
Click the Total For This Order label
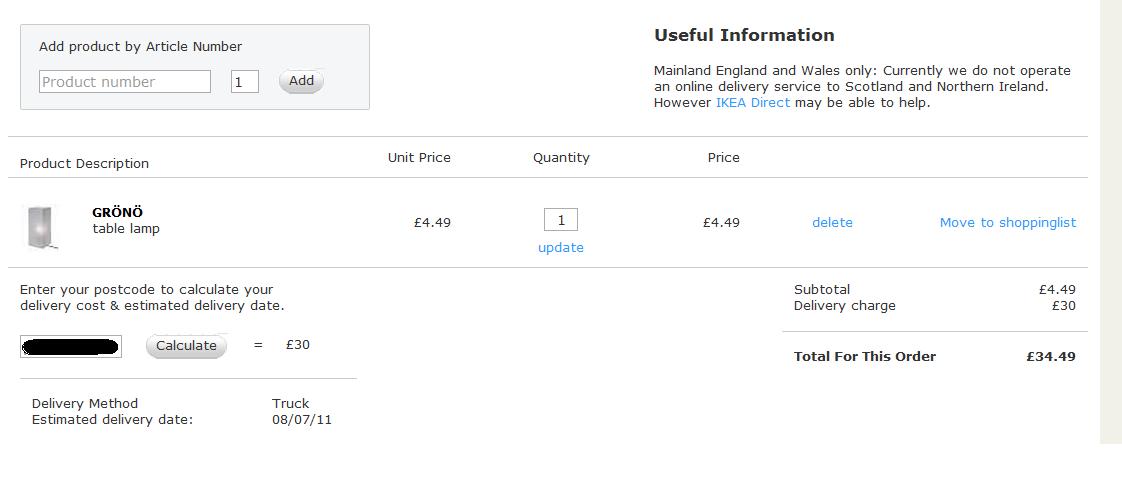pos(864,357)
